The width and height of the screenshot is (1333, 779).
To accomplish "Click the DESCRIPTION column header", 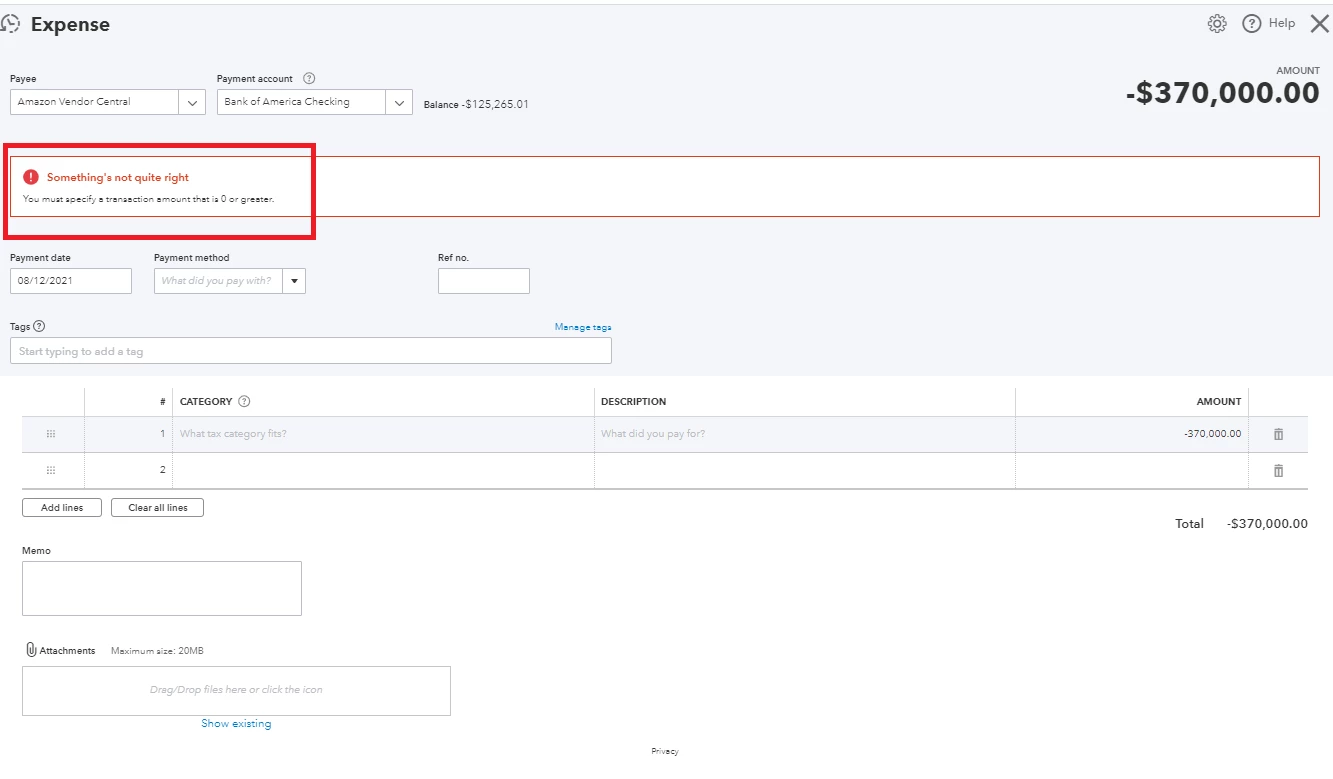I will click(x=633, y=402).
